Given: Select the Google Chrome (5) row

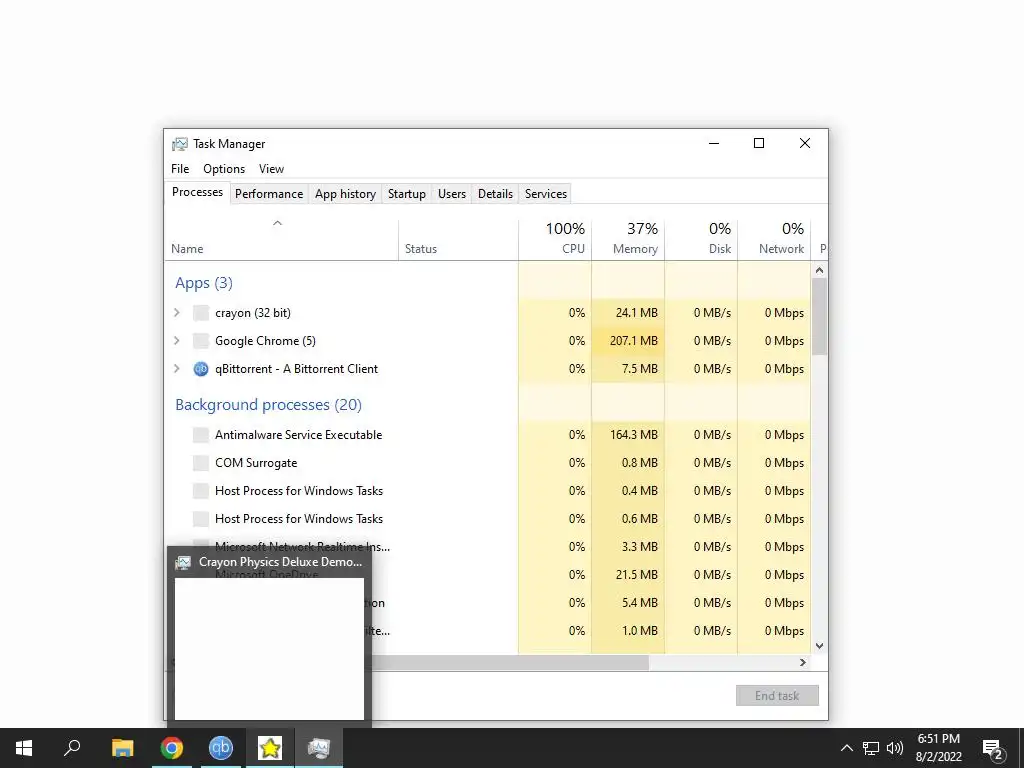Looking at the screenshot, I should point(487,341).
